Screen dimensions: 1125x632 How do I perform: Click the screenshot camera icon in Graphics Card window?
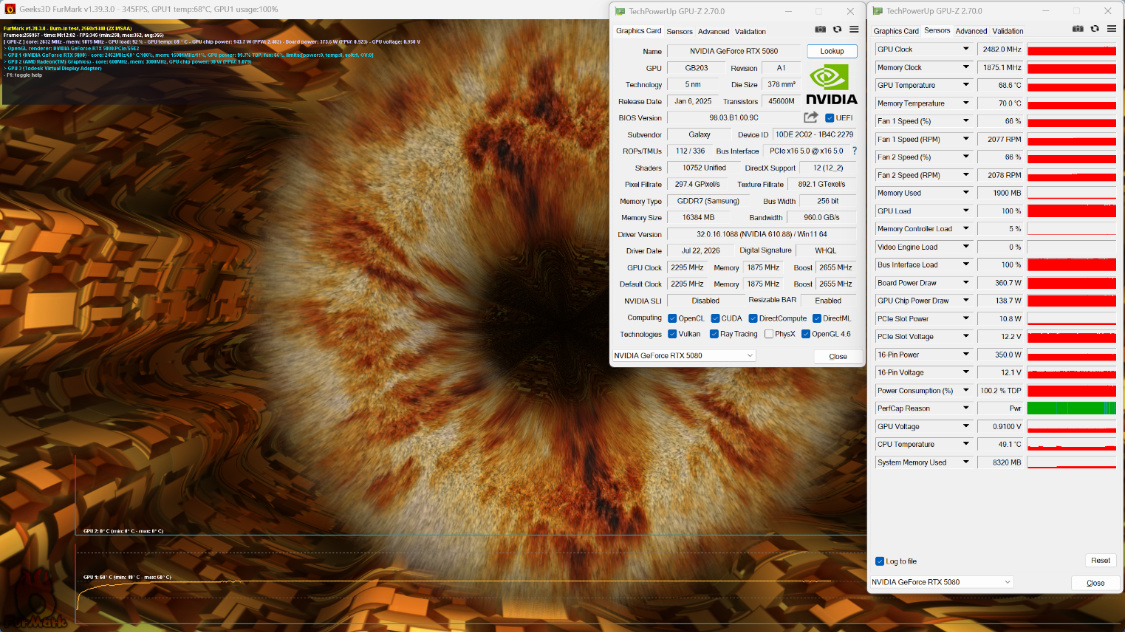click(820, 30)
